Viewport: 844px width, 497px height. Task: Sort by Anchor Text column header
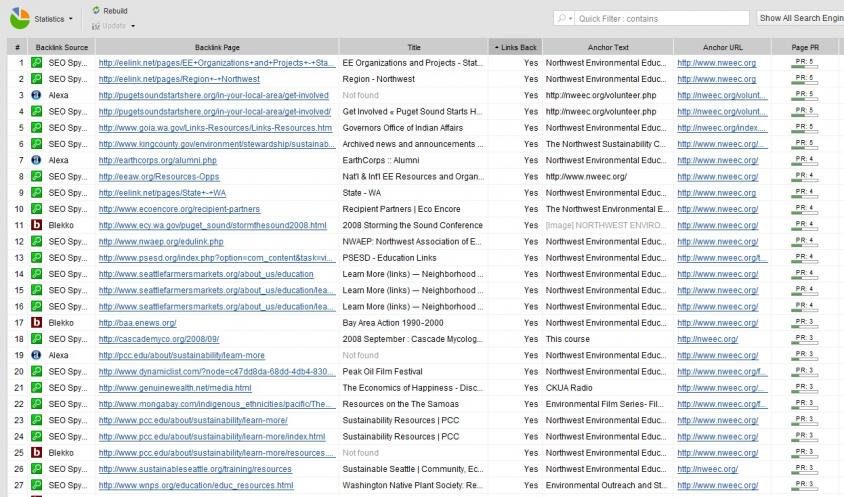[608, 47]
